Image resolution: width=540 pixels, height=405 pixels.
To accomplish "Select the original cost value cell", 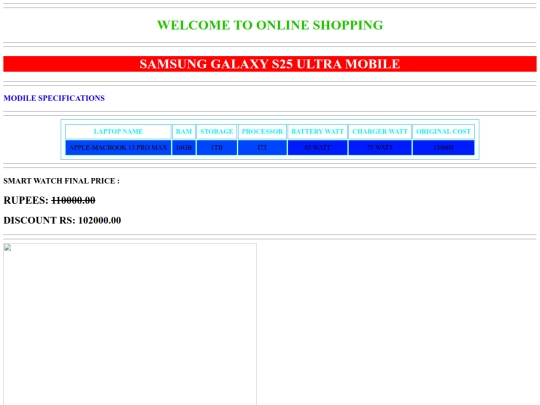I will 444,147.
